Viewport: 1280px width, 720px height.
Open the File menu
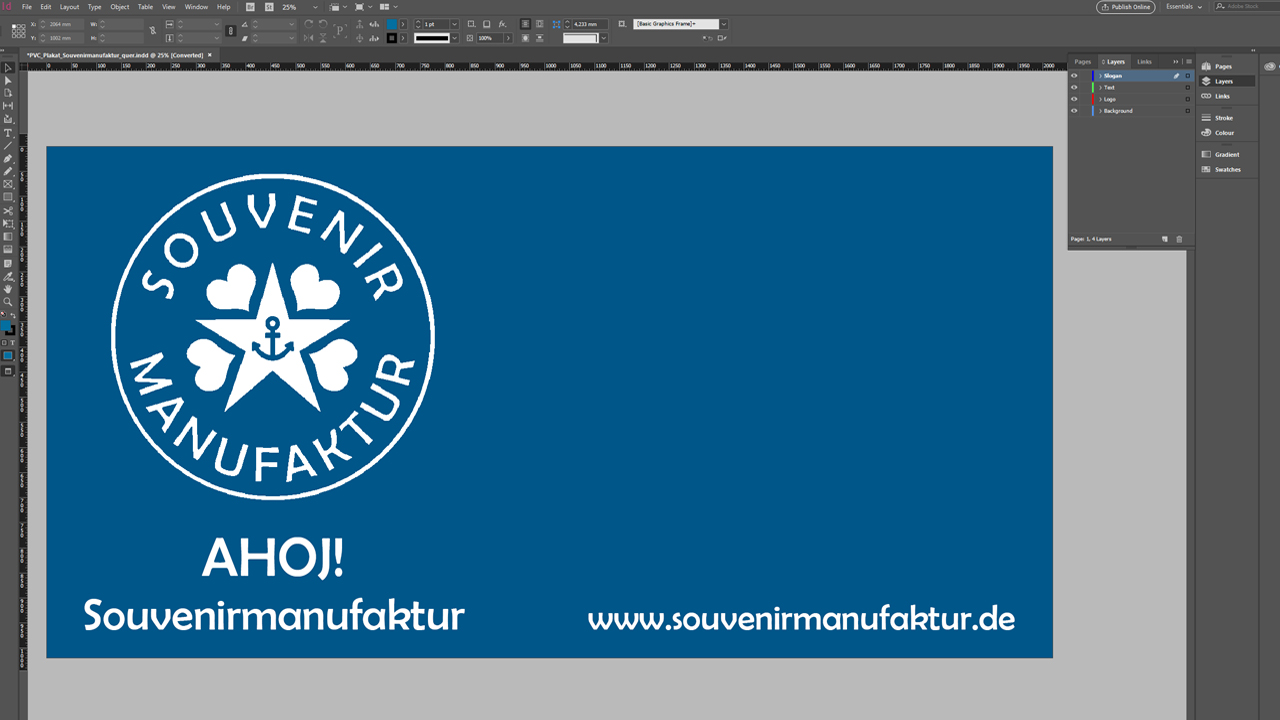coord(27,7)
